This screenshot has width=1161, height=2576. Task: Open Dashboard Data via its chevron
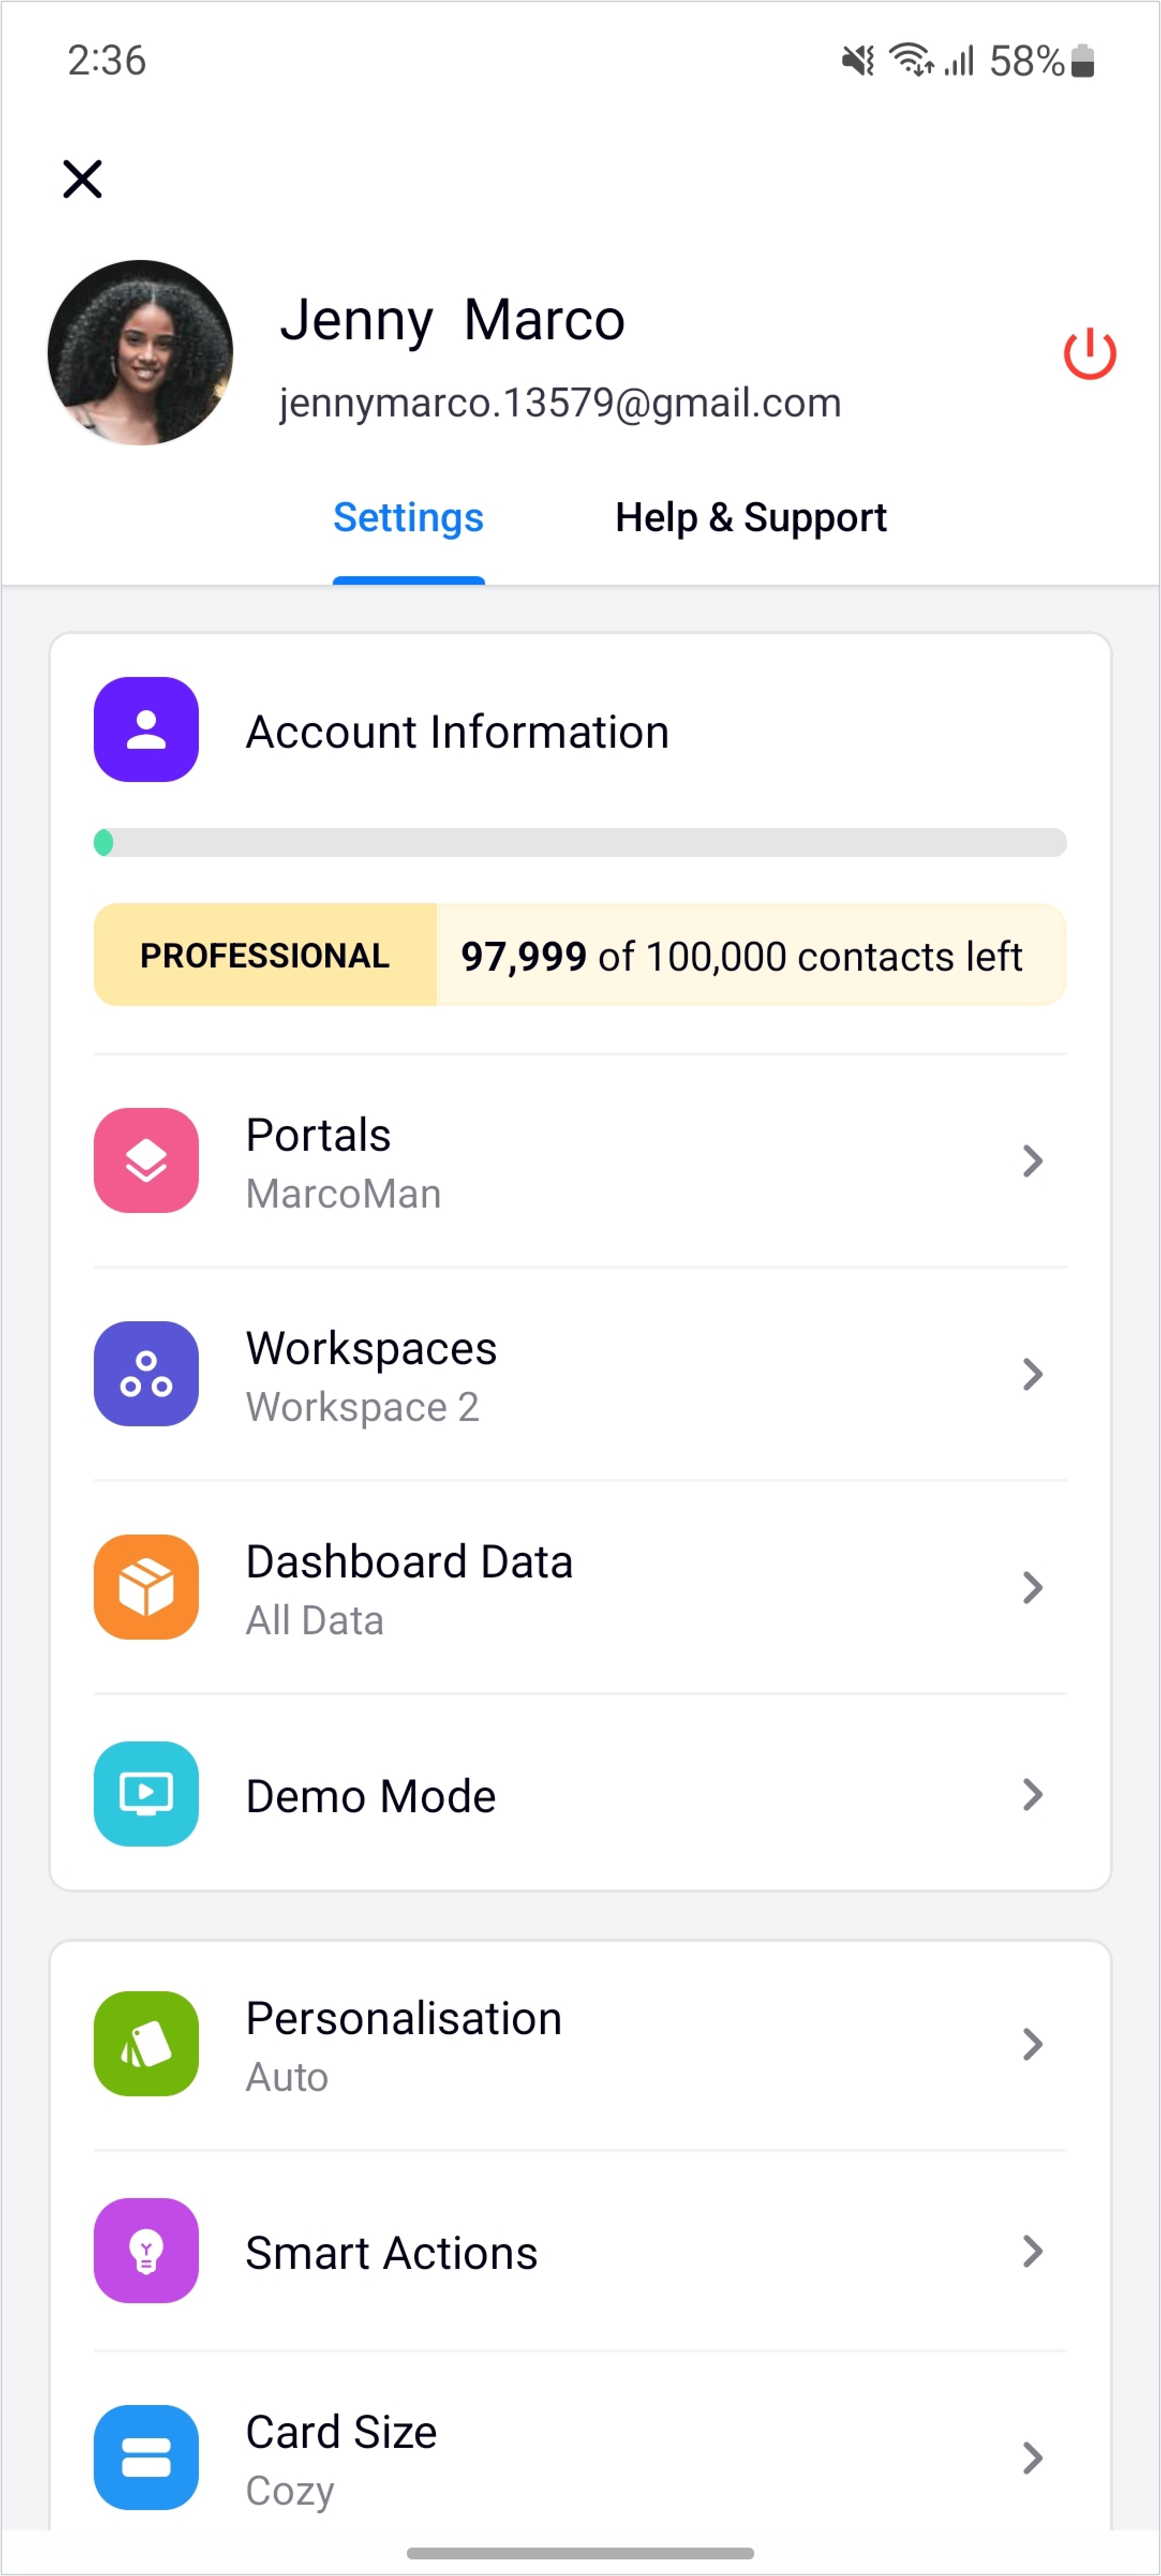point(1033,1587)
